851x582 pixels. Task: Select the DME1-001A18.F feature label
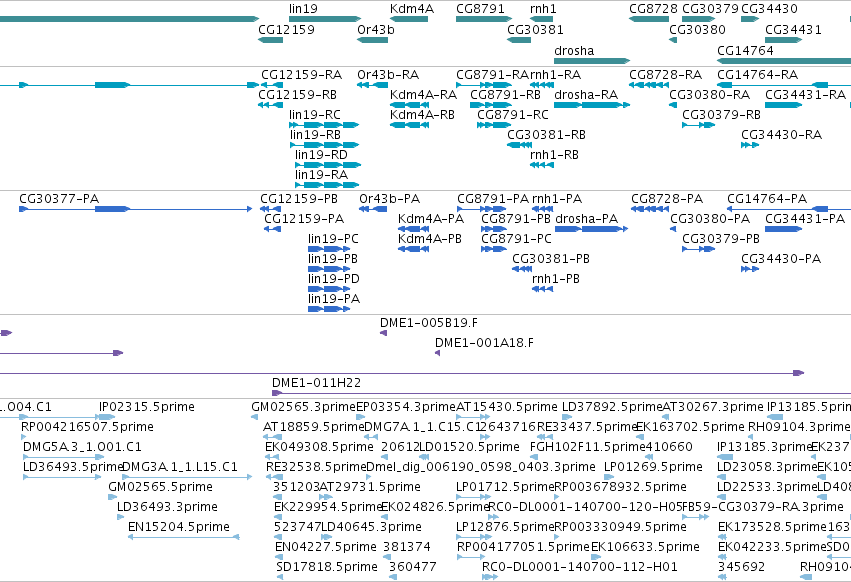tap(484, 343)
